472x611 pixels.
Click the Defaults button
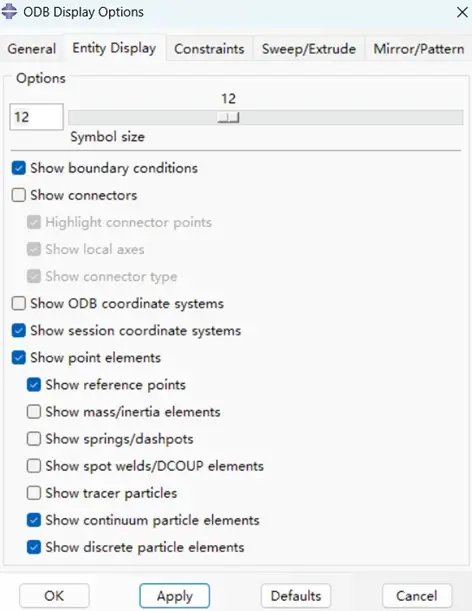(x=296, y=596)
